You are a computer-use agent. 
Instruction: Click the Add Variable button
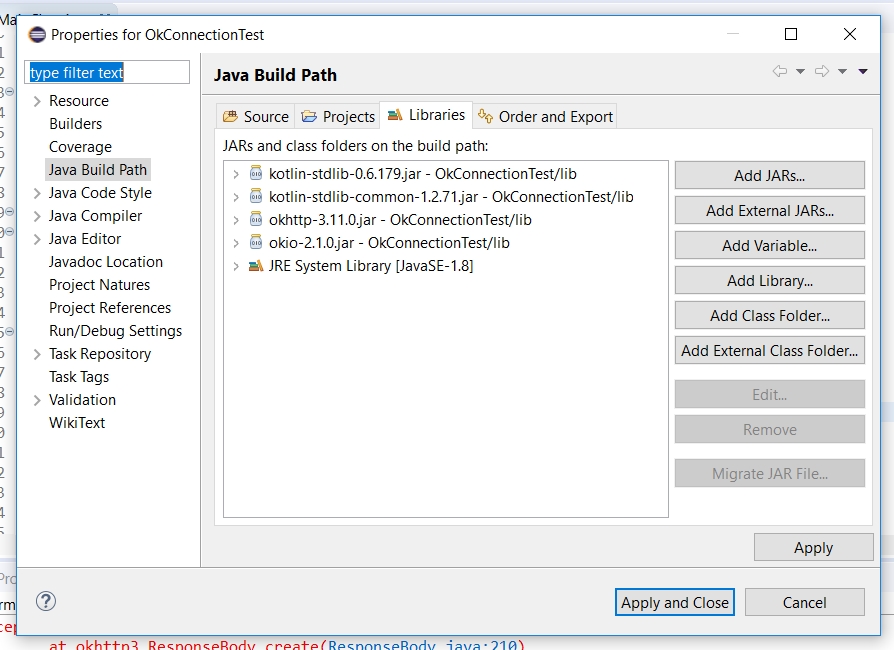coord(769,245)
